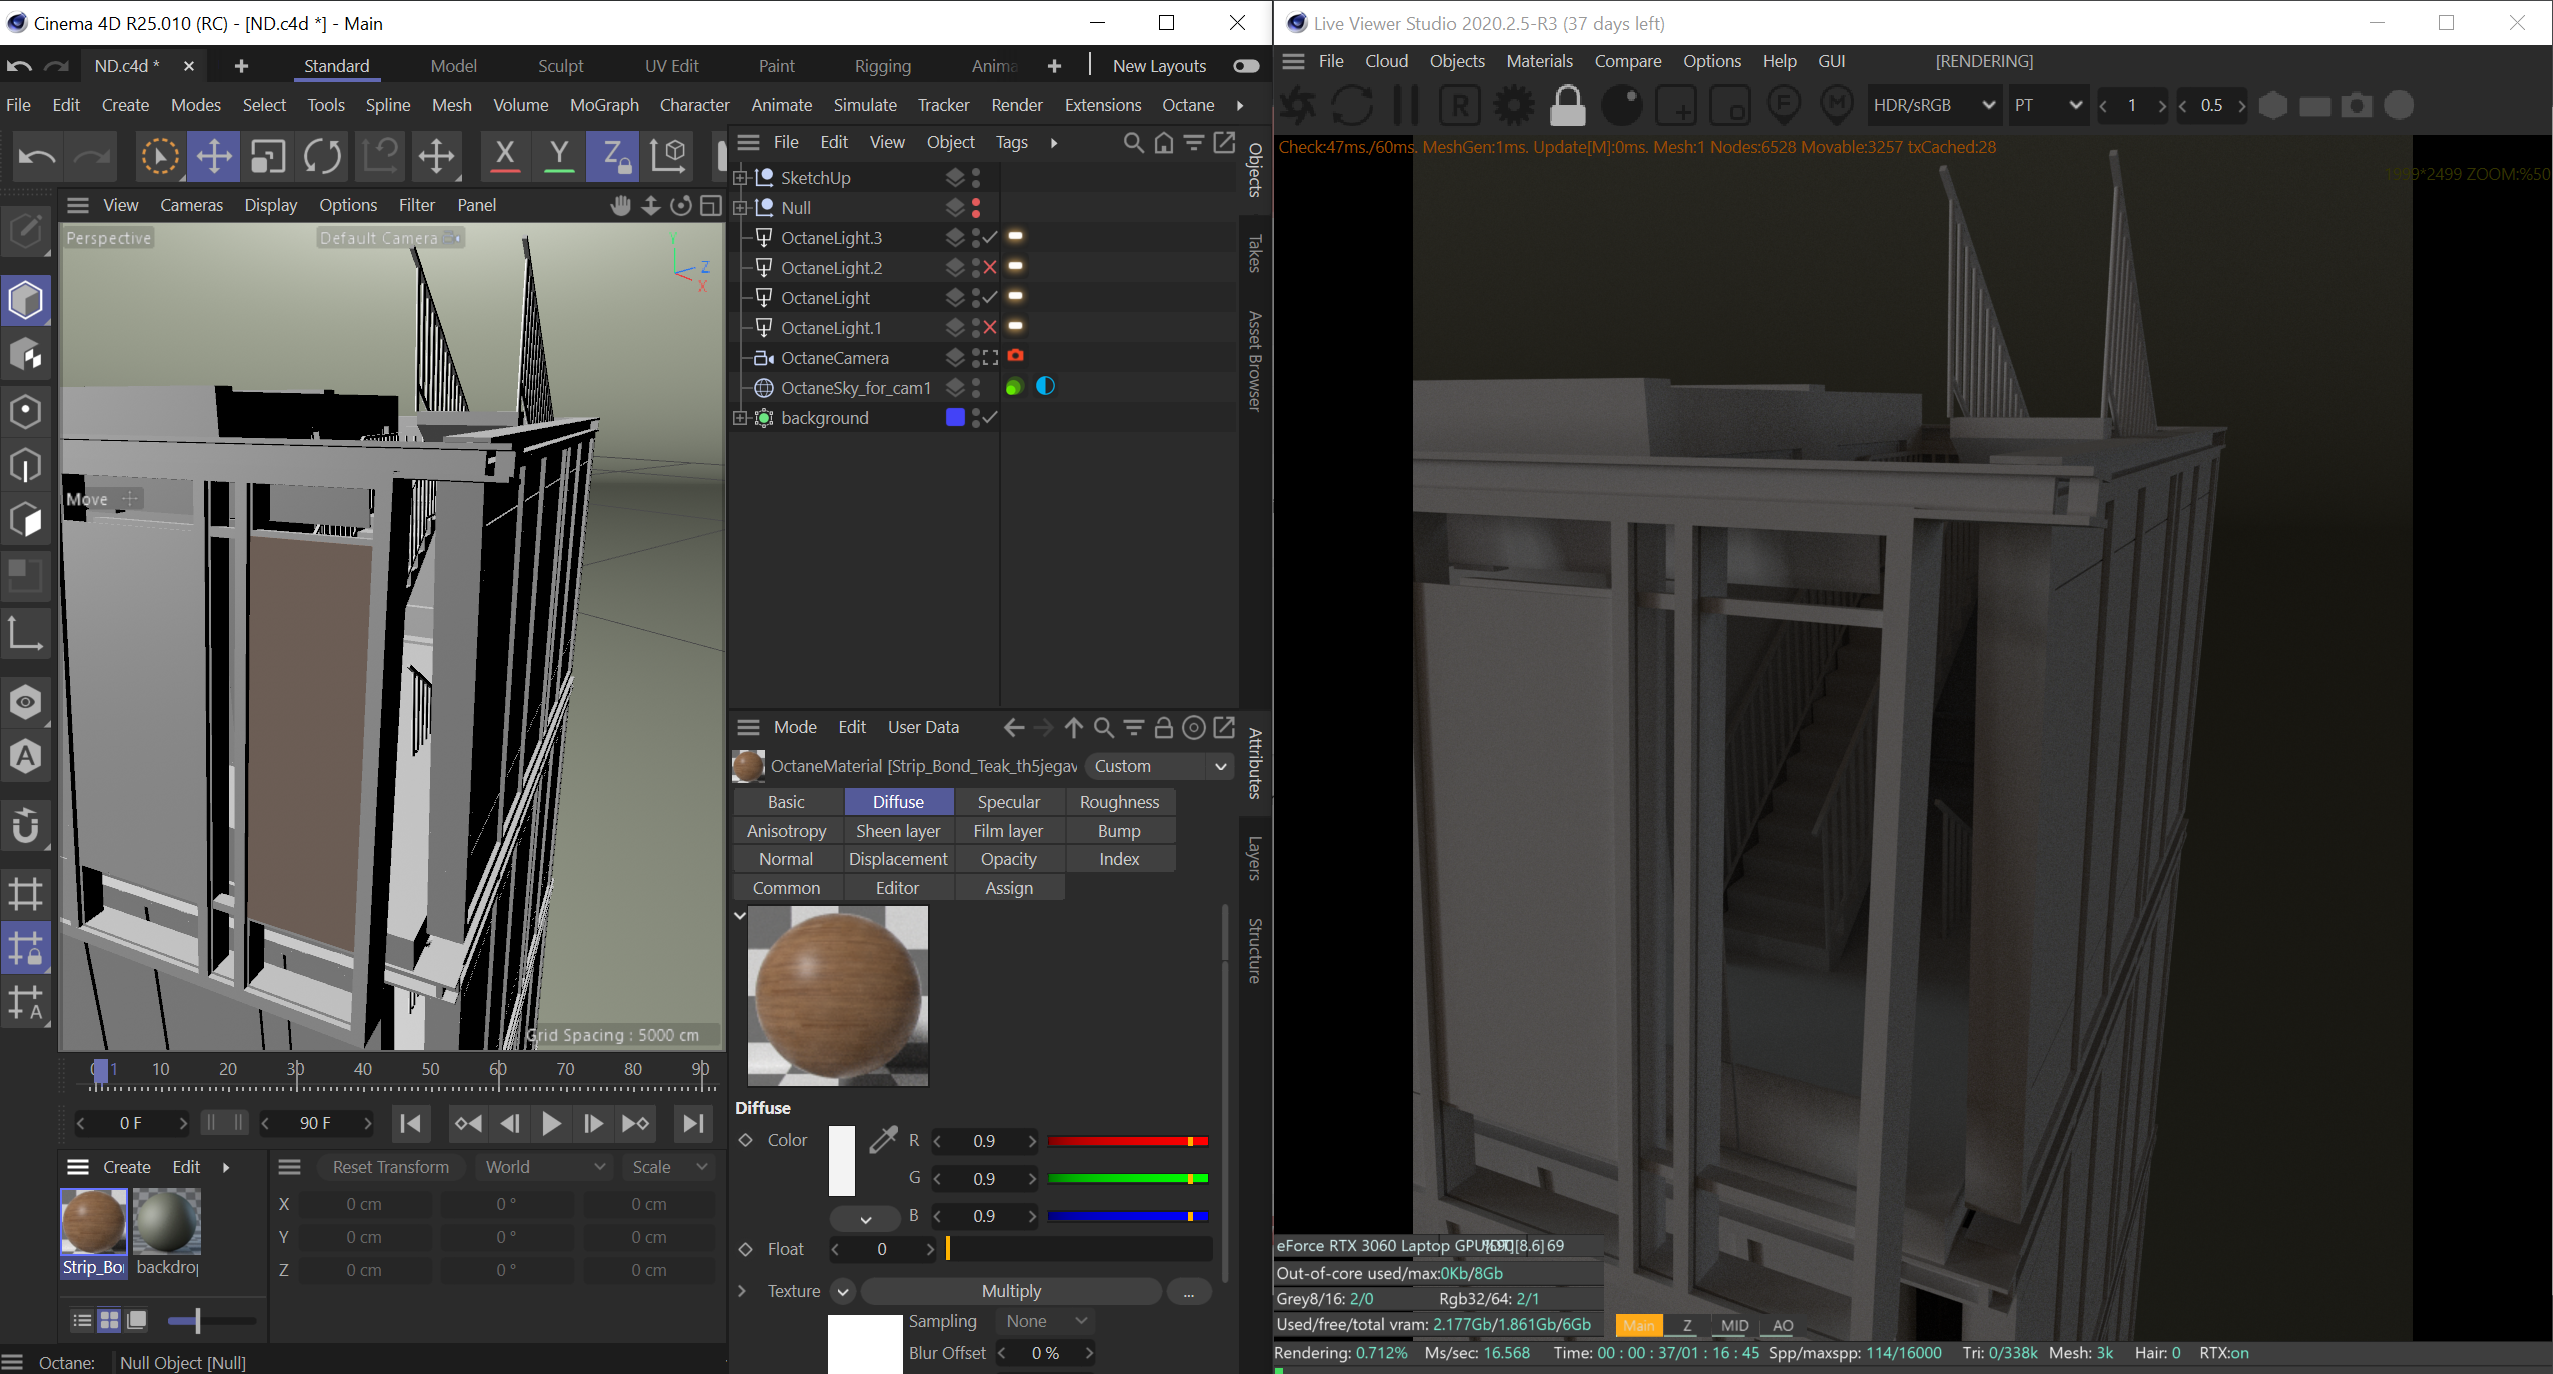Click the Multiply texture button

coord(1011,1291)
